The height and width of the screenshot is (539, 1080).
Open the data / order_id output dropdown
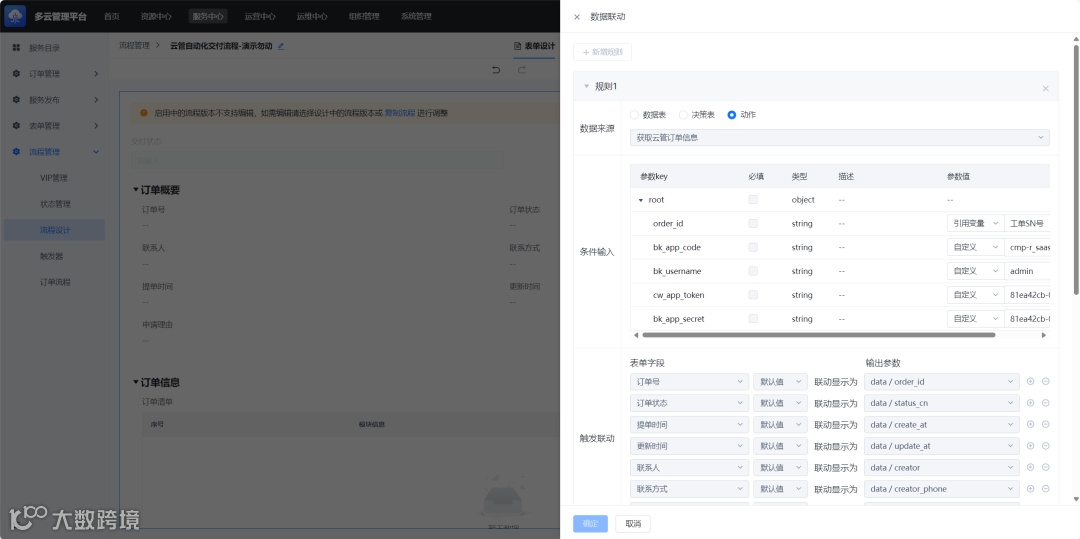click(942, 381)
